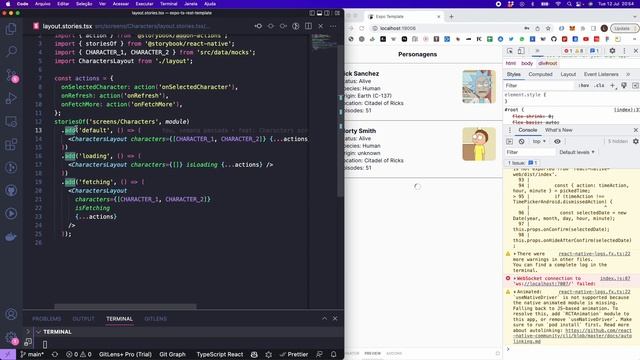This screenshot has height=360, width=640.
Task: Reload the Chrome page
Action: (362, 28)
